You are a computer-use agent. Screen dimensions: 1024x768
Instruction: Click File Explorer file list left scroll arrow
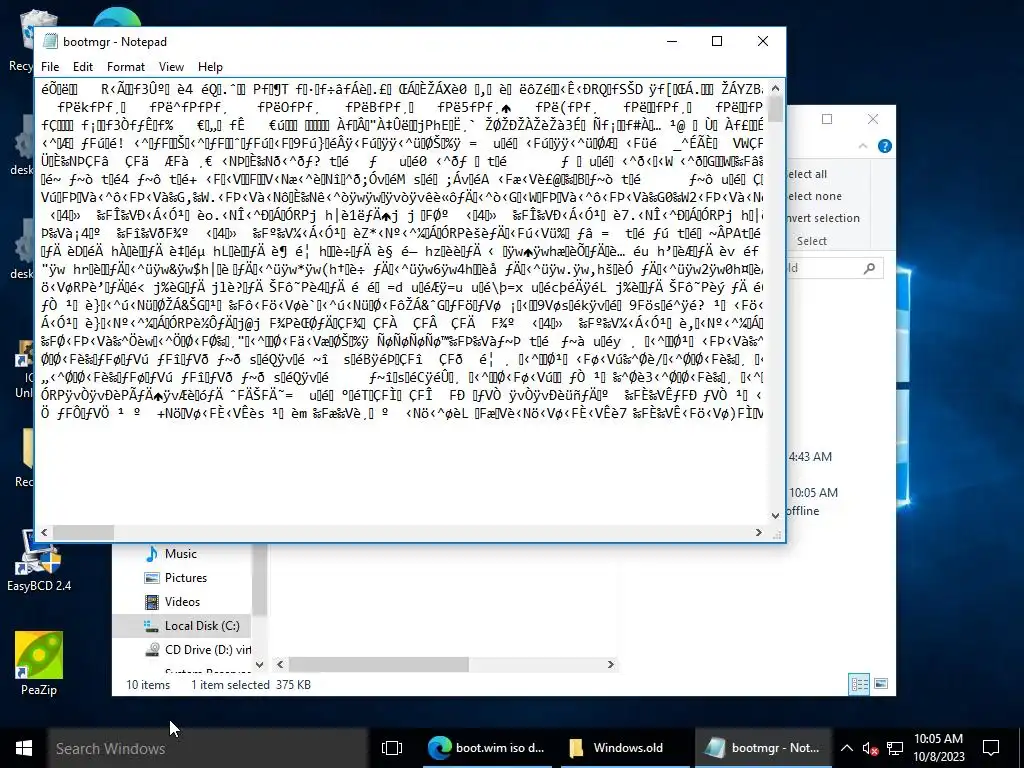(280, 664)
